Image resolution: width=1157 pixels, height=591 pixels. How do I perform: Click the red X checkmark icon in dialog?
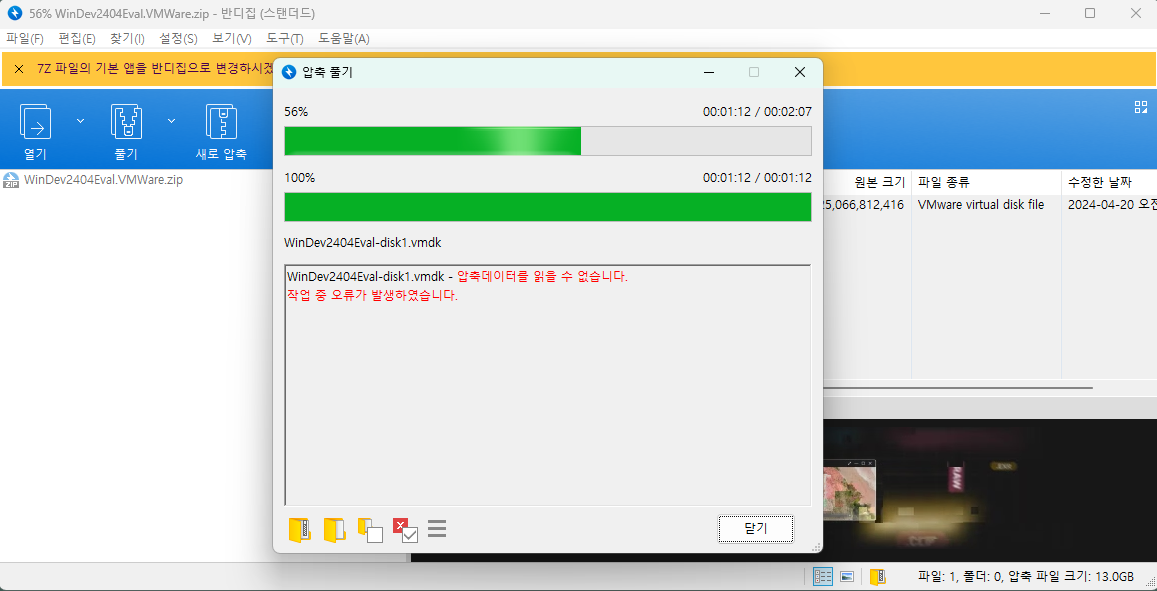[x=405, y=530]
